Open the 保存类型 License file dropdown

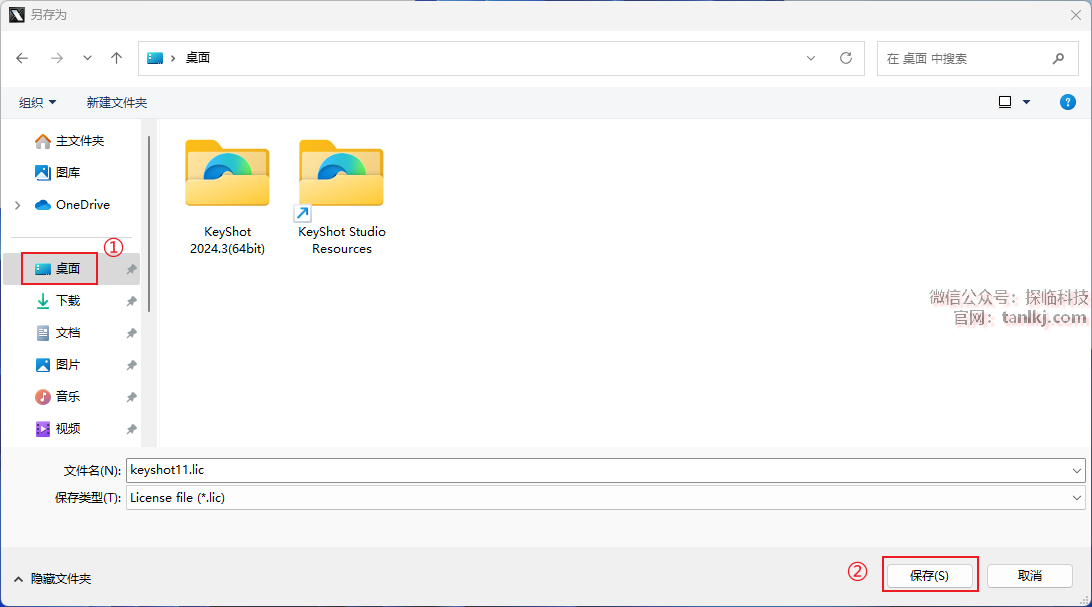(x=605, y=498)
